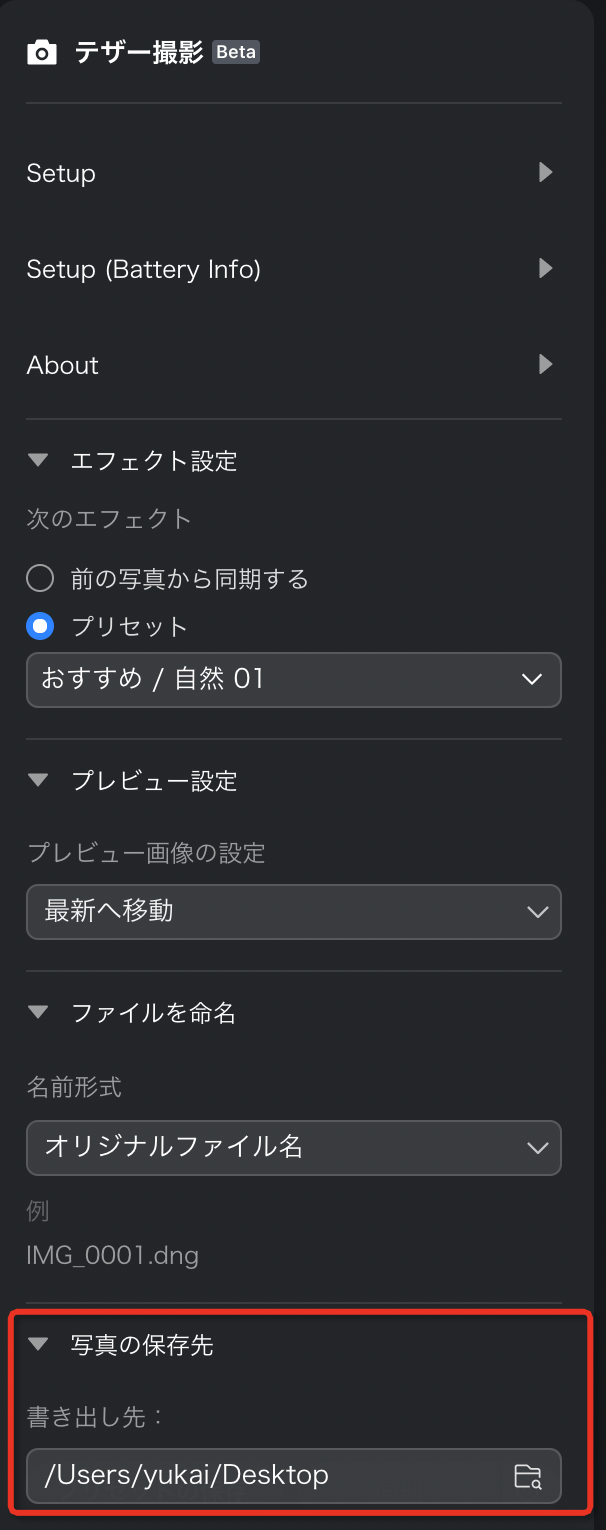Click the camera icon beside テザー撮影
Screen dimensions: 606x1530
pos(41,52)
